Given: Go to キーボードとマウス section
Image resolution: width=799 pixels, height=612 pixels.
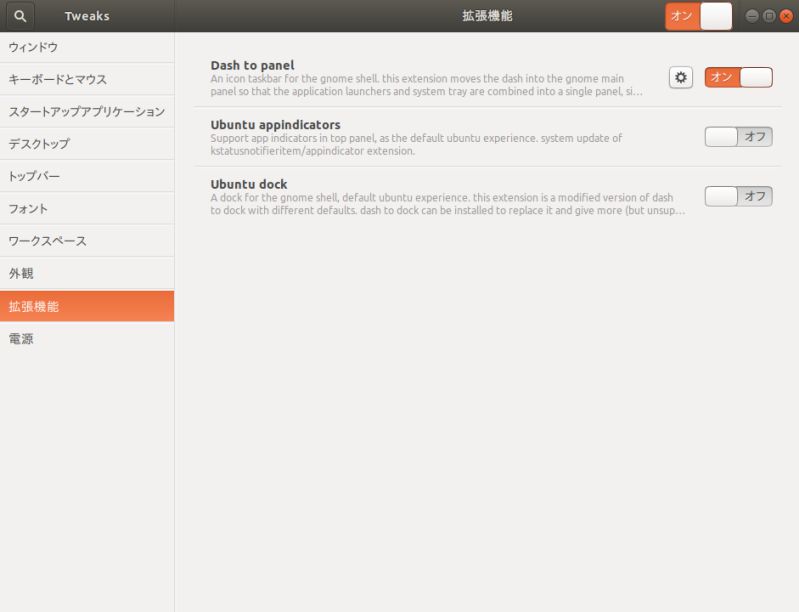Looking at the screenshot, I should click(x=87, y=79).
